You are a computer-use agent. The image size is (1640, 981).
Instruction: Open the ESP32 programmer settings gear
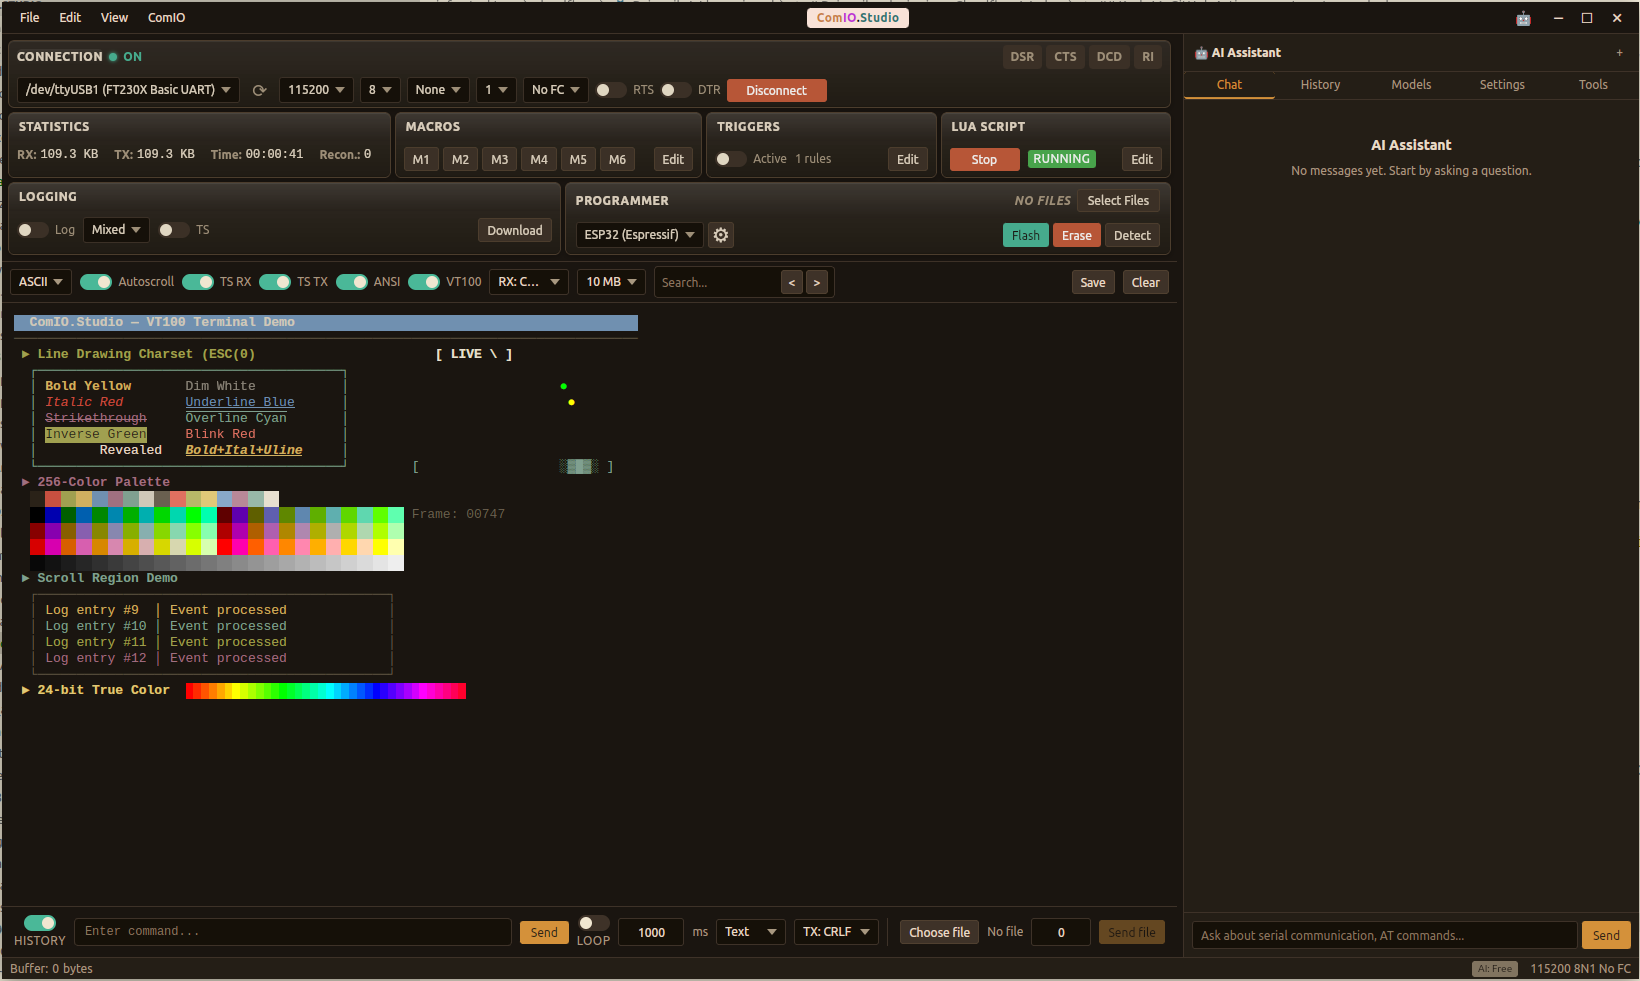pyautogui.click(x=721, y=235)
